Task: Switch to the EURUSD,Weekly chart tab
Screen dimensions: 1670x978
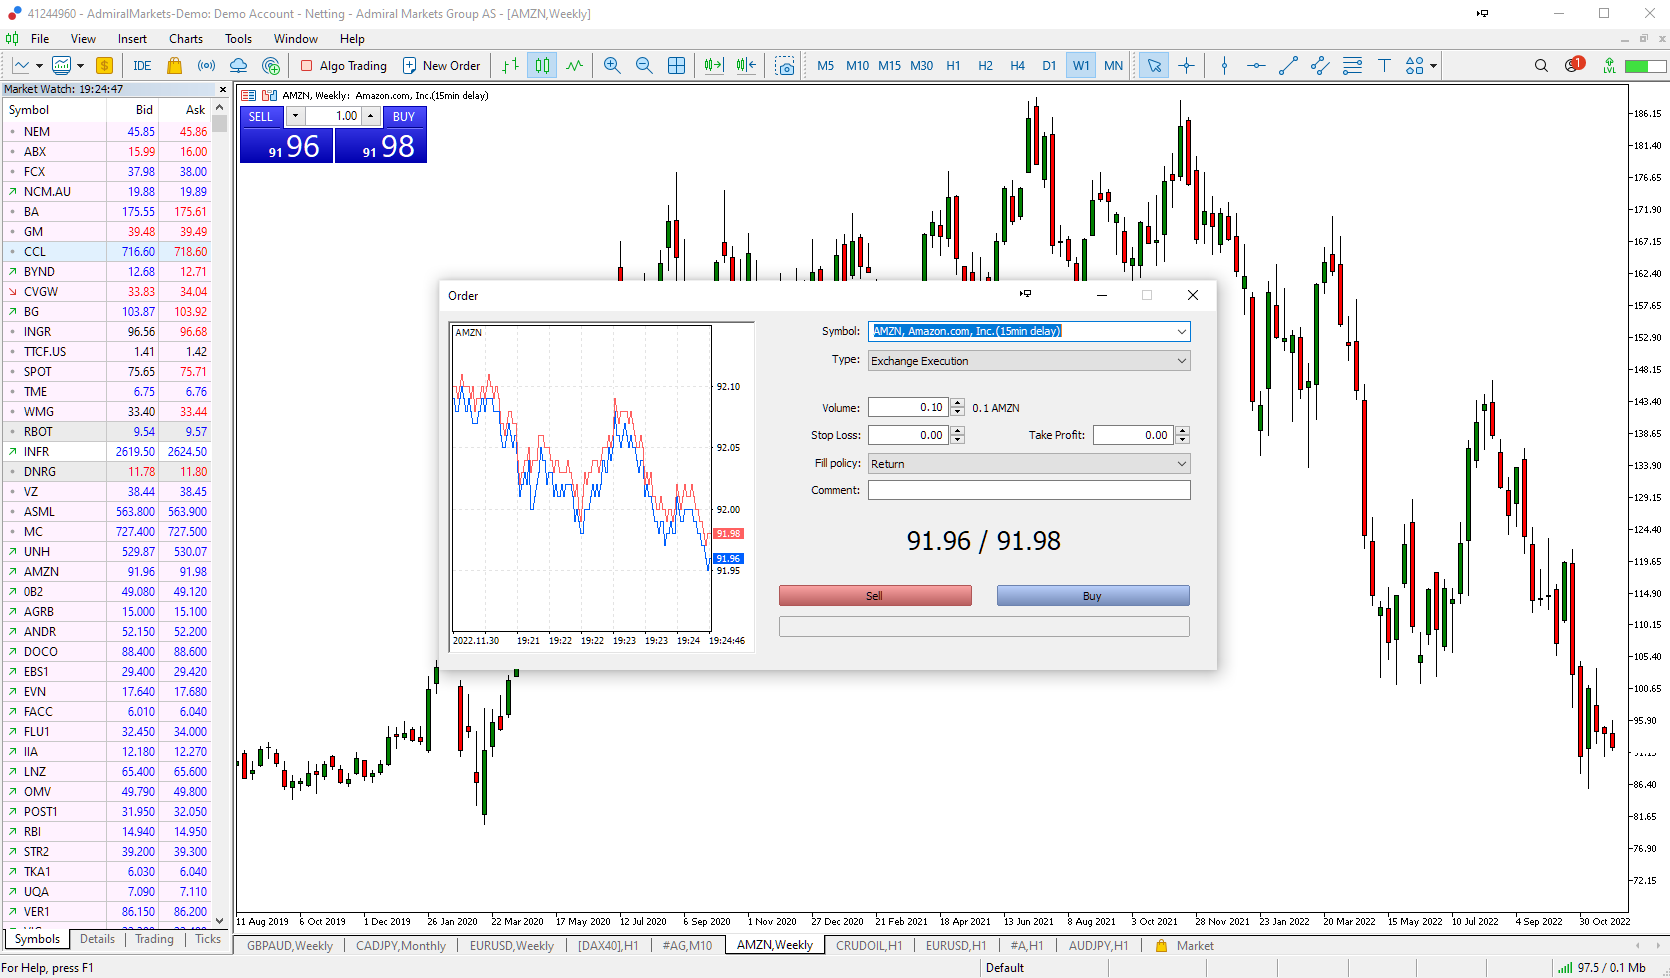Action: coord(511,946)
